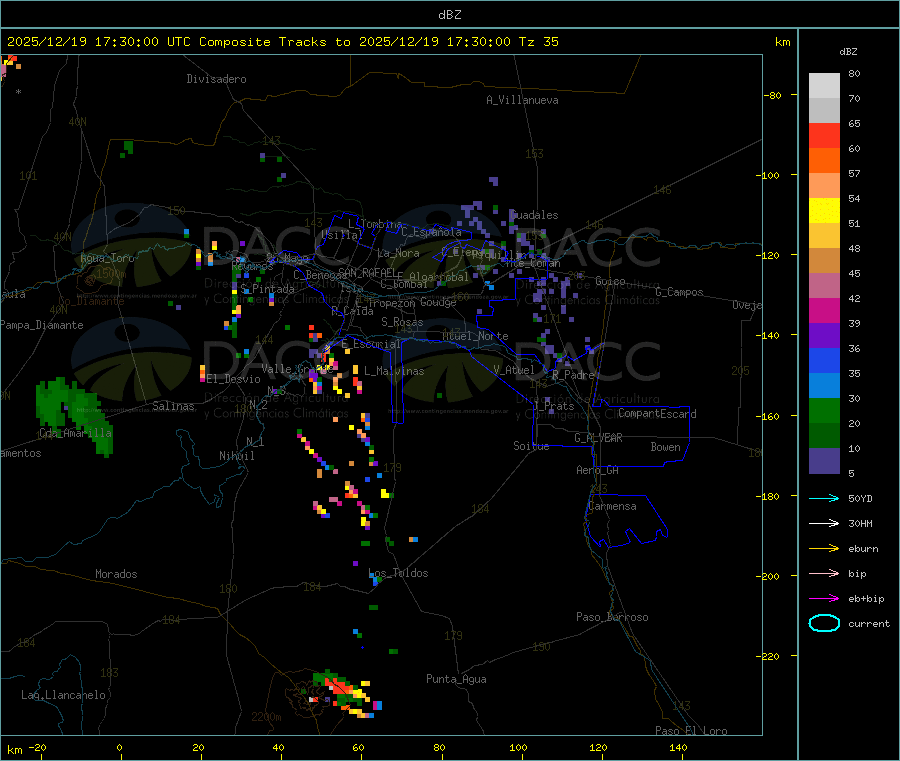Click the 100 km x-axis tick label
Image resolution: width=900 pixels, height=761 pixels.
(x=518, y=747)
